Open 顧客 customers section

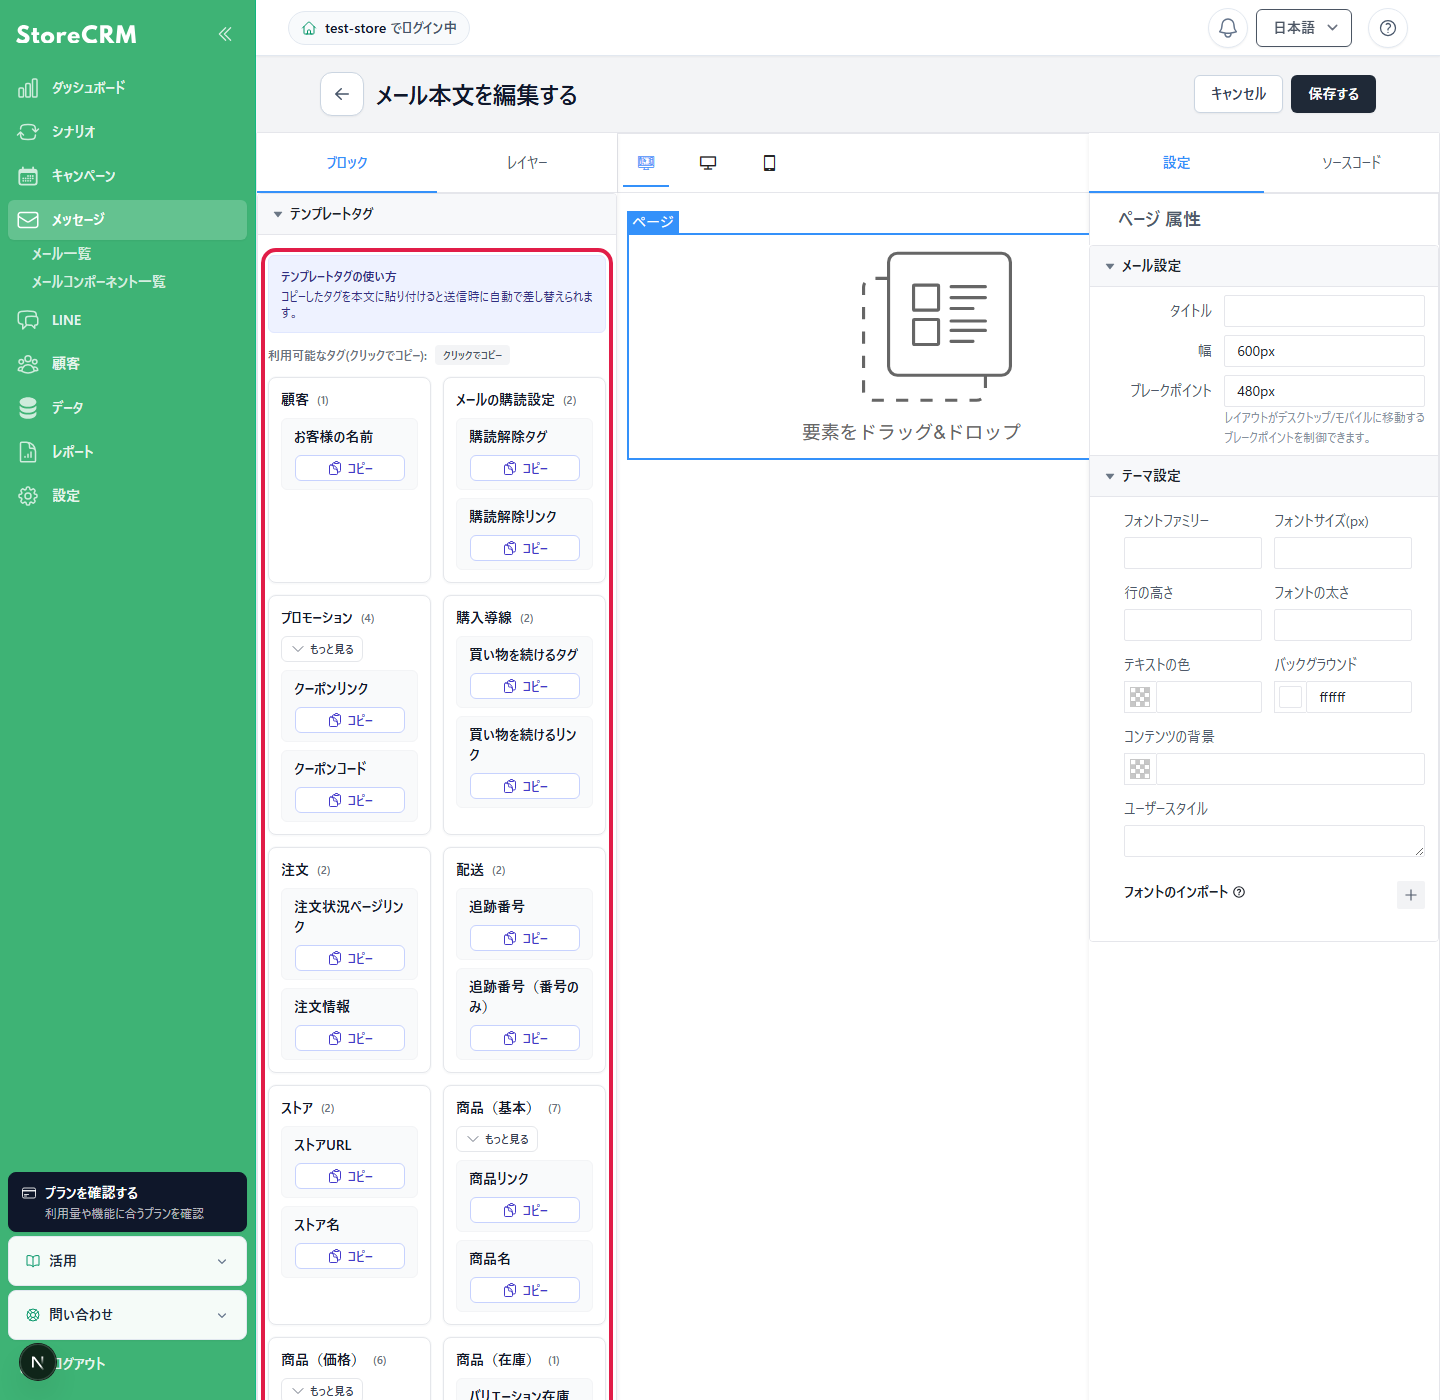127,364
